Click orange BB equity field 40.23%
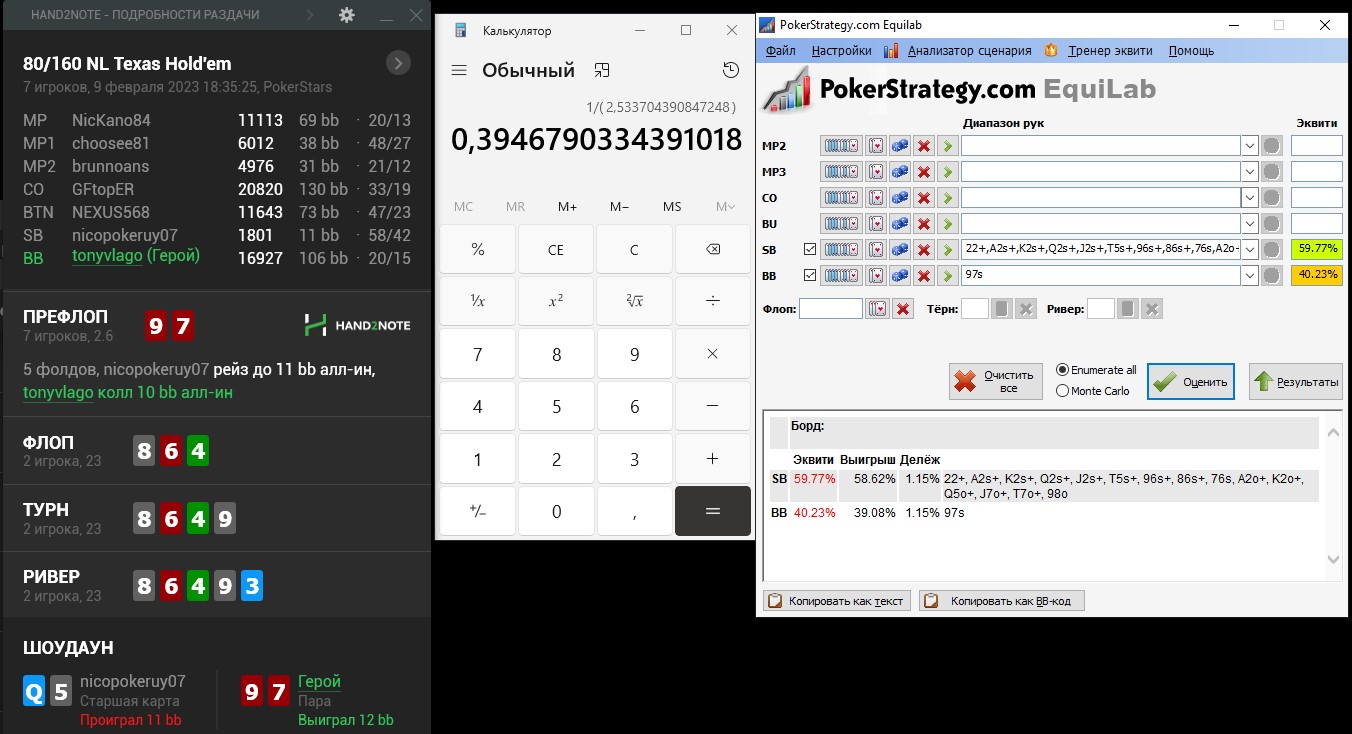The width and height of the screenshot is (1352, 734). point(1316,275)
